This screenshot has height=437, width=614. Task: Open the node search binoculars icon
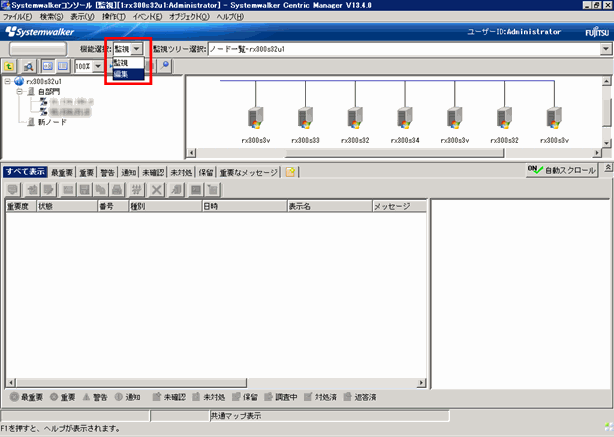[28, 66]
